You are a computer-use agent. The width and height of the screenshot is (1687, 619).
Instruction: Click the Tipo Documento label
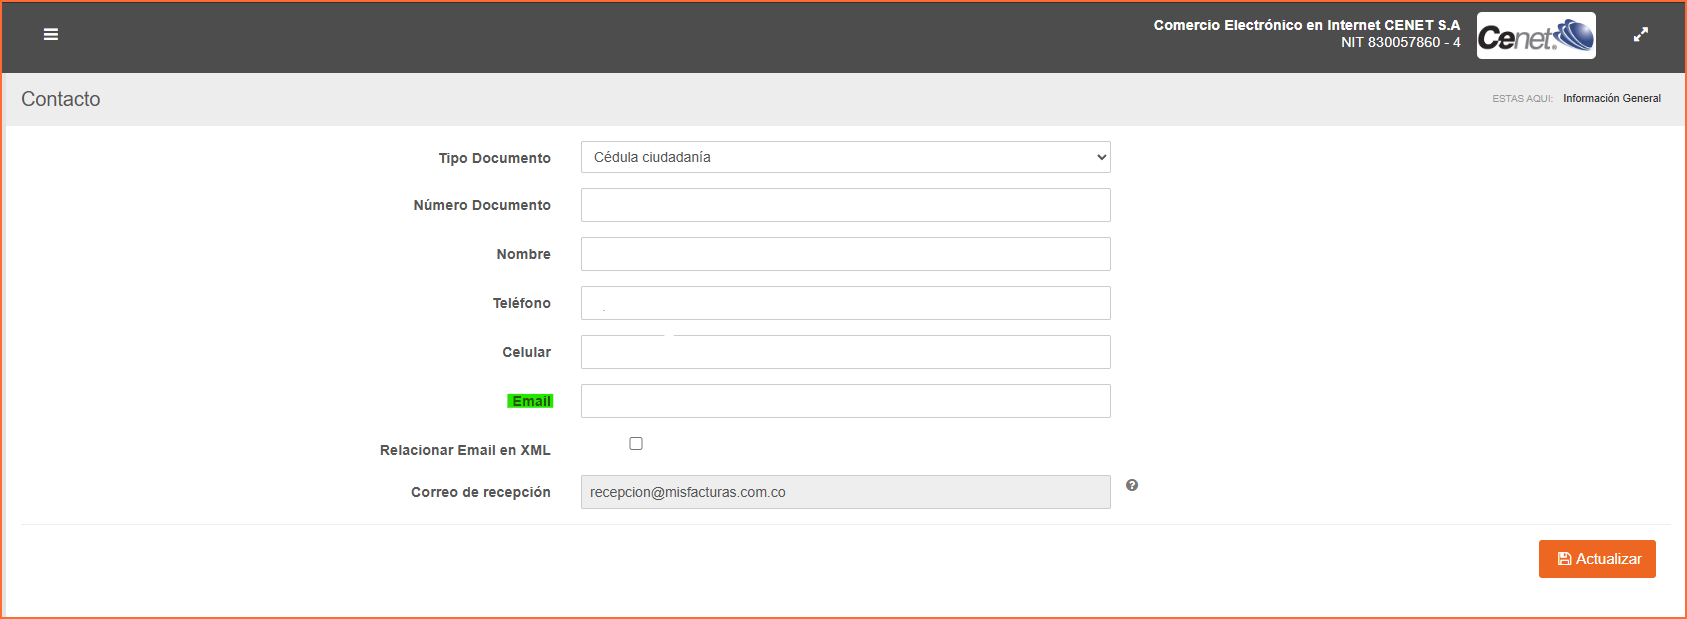click(x=494, y=158)
